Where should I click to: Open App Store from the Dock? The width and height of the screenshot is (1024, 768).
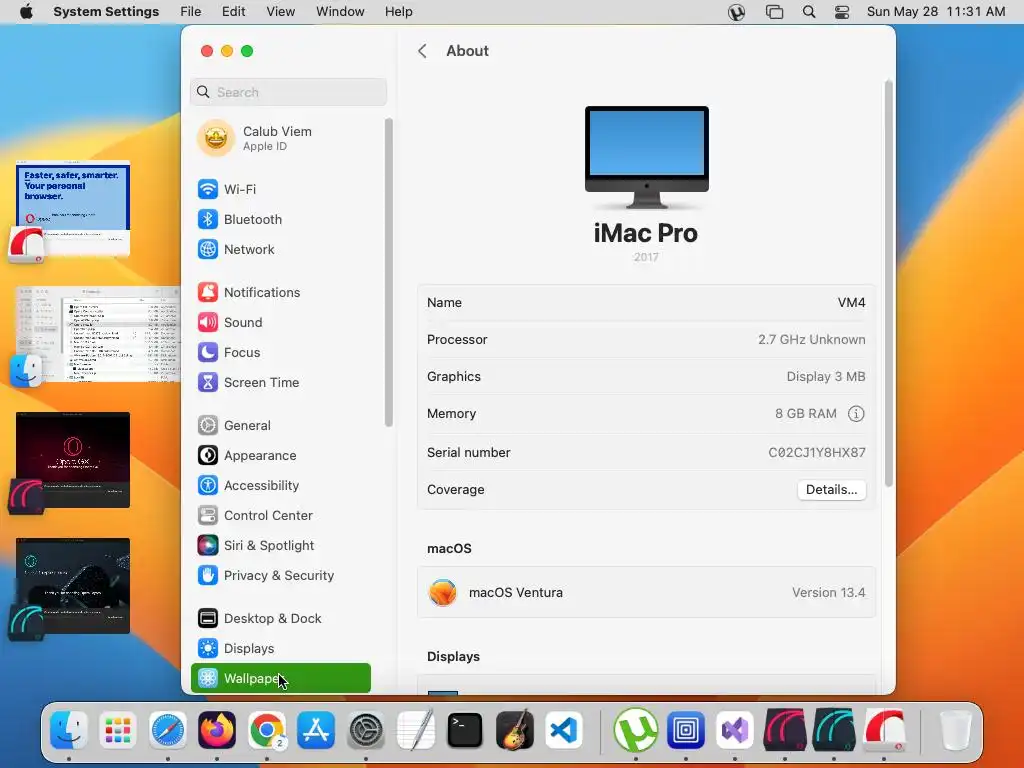(x=316, y=729)
